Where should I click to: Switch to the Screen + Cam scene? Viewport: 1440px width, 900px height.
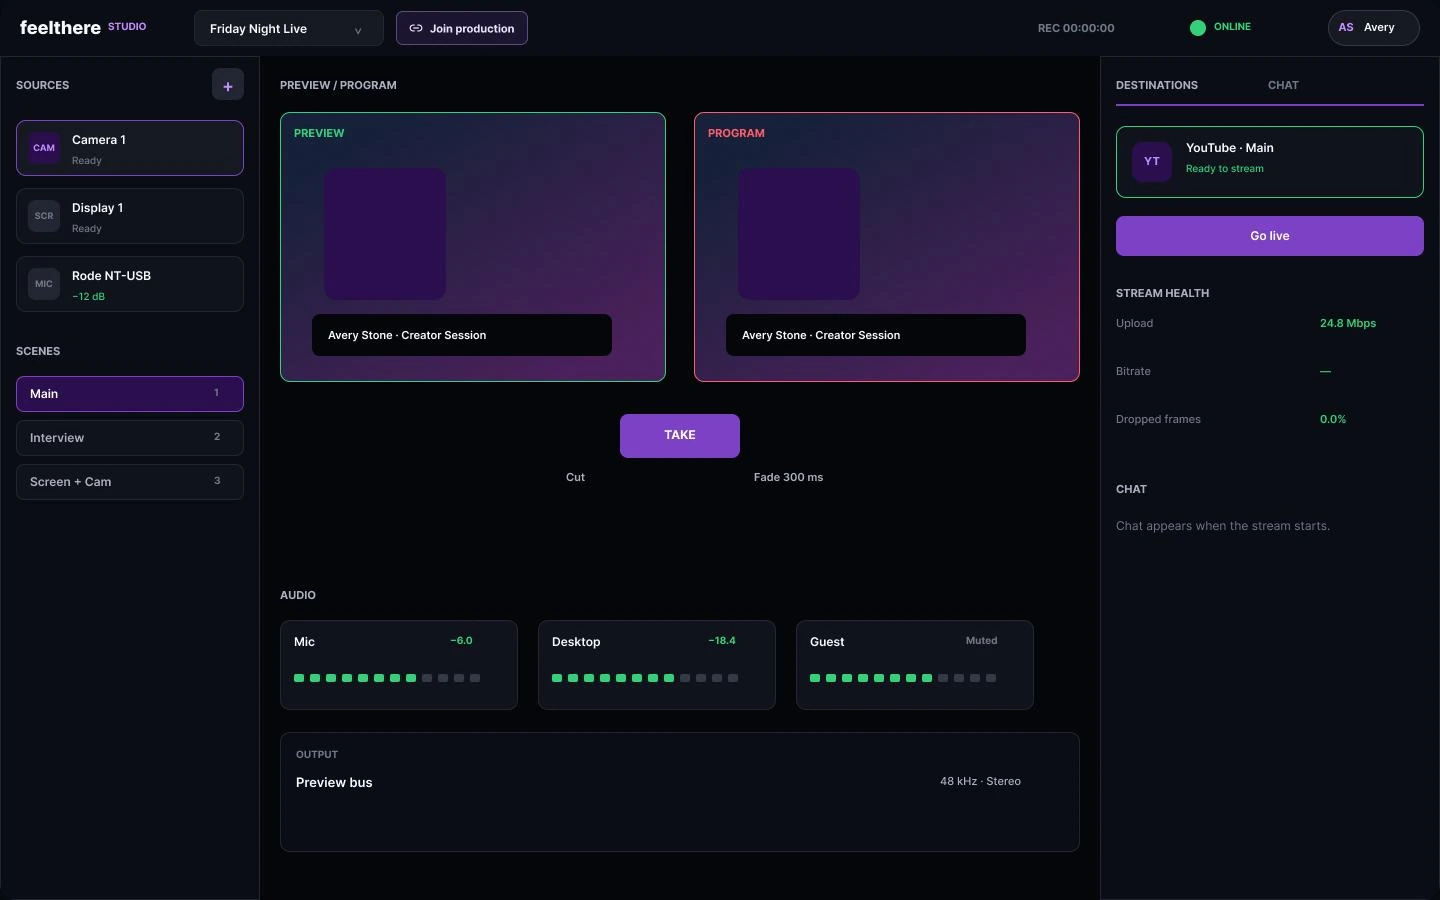tap(130, 482)
